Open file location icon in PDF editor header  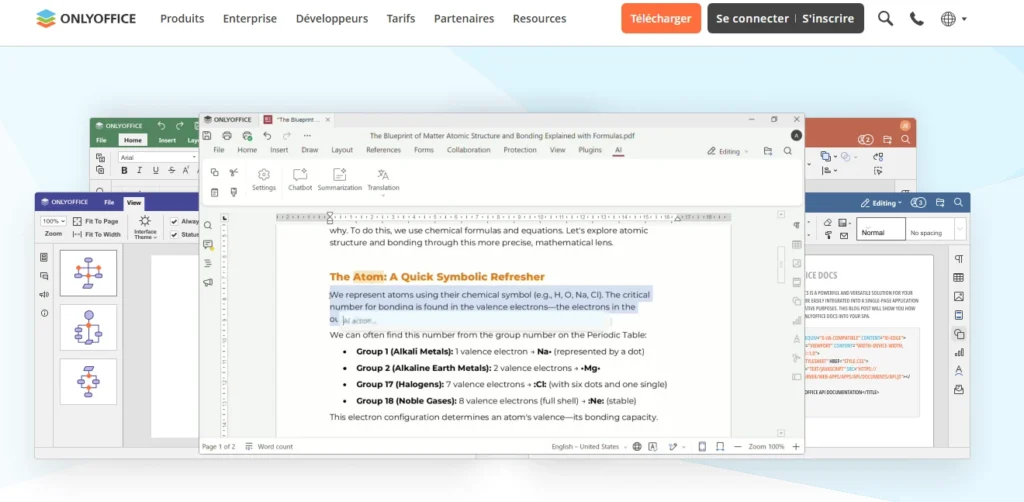pyautogui.click(x=768, y=151)
